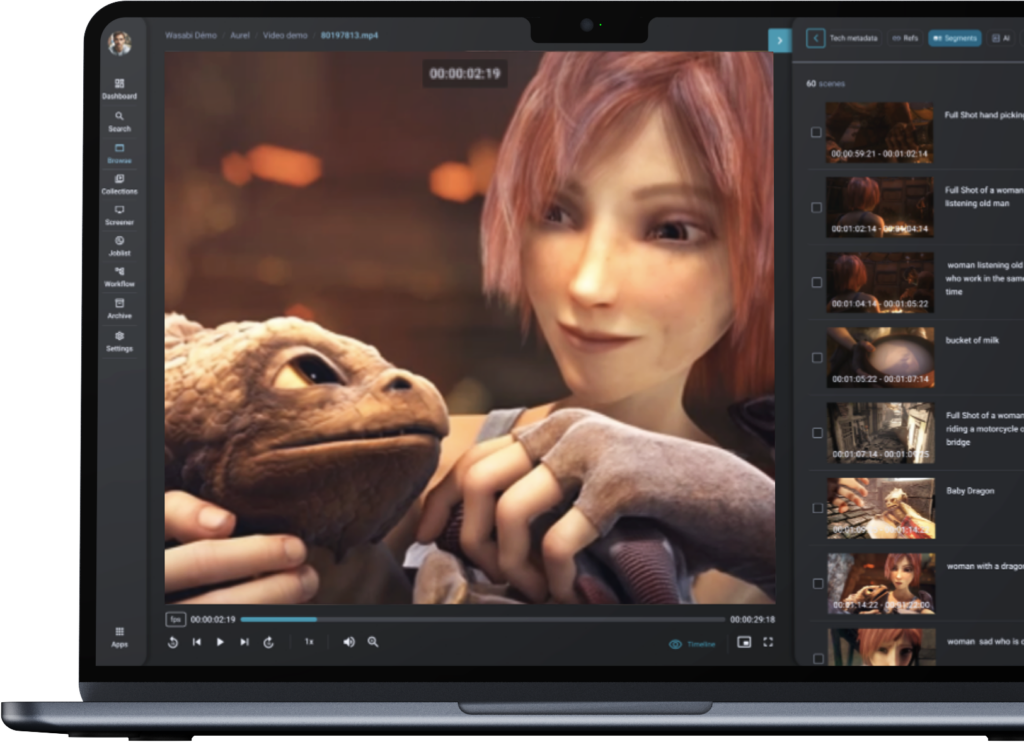The image size is (1024, 742).
Task: Go to 'Wasabi Démo' breadcrumb
Action: 191,35
